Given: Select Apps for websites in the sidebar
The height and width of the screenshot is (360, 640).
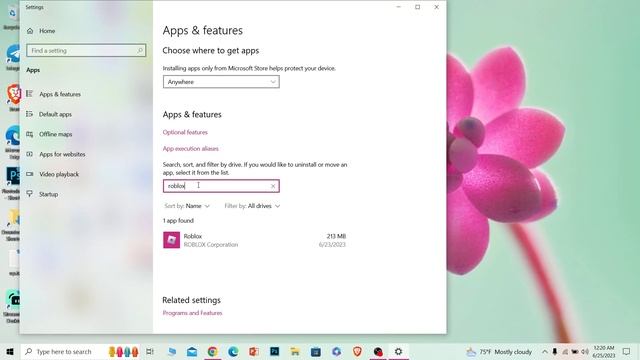Looking at the screenshot, I should pos(62,154).
